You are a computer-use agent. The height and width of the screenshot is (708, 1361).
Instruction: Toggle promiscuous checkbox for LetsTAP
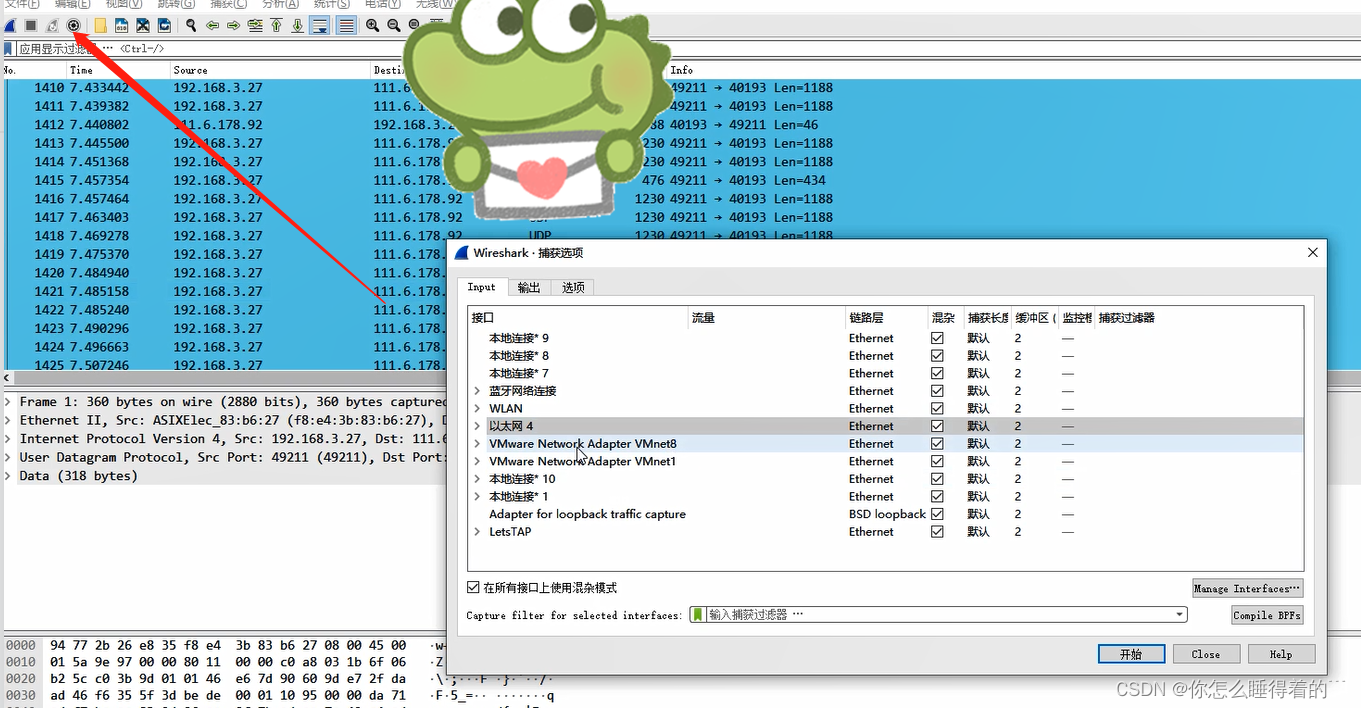pos(937,532)
